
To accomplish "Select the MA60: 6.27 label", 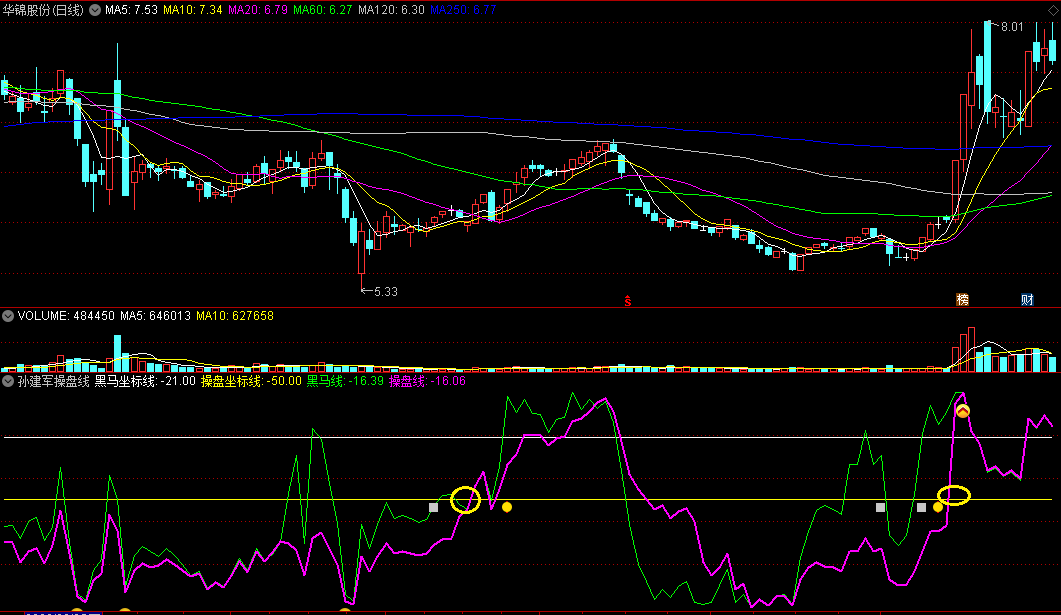I will click(323, 10).
